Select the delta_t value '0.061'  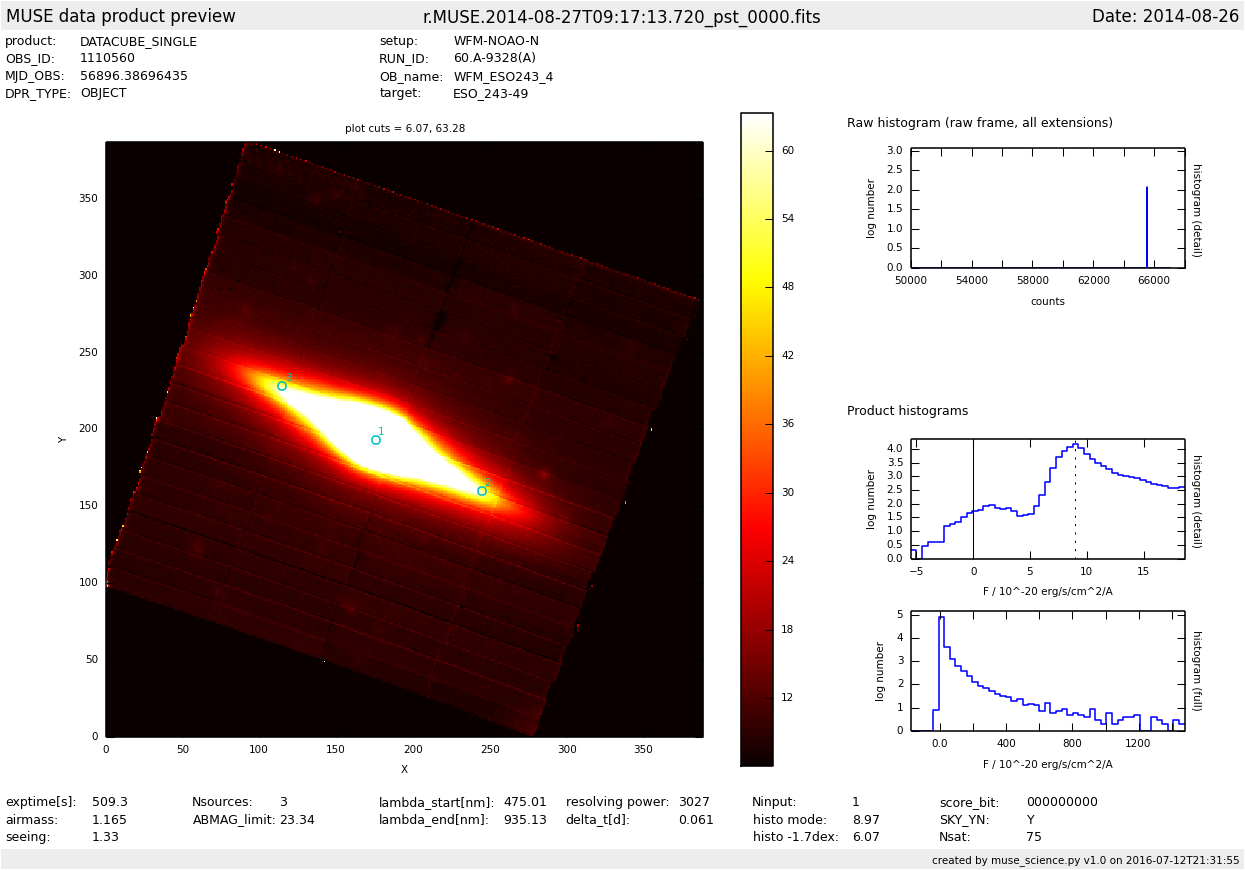[696, 820]
